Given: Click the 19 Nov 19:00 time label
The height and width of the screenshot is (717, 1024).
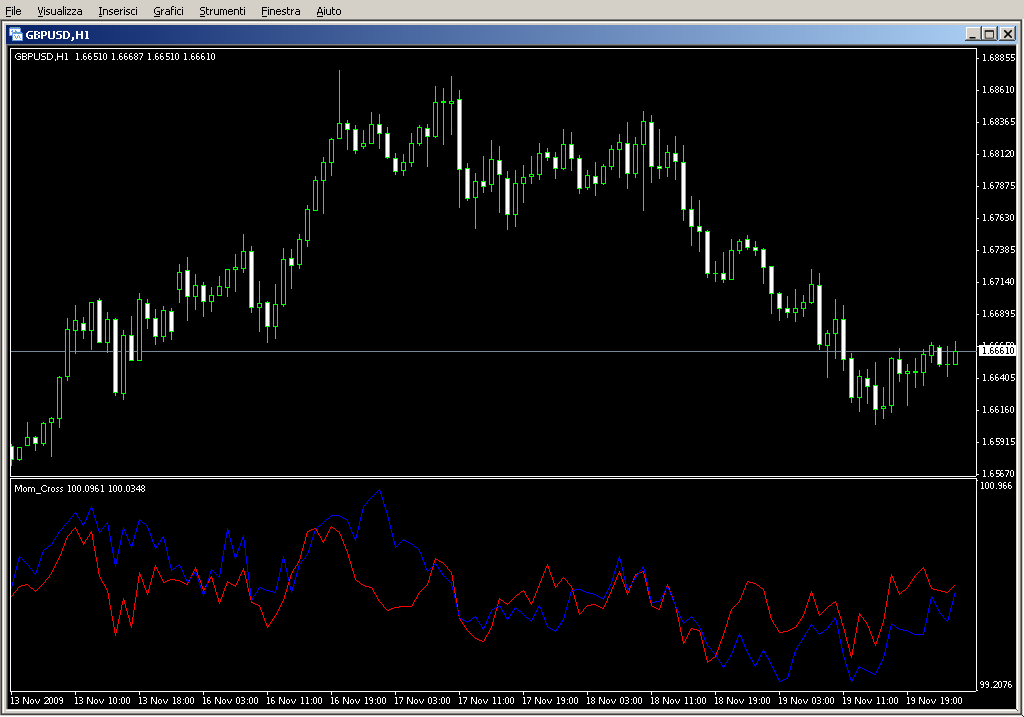Looking at the screenshot, I should click(934, 701).
